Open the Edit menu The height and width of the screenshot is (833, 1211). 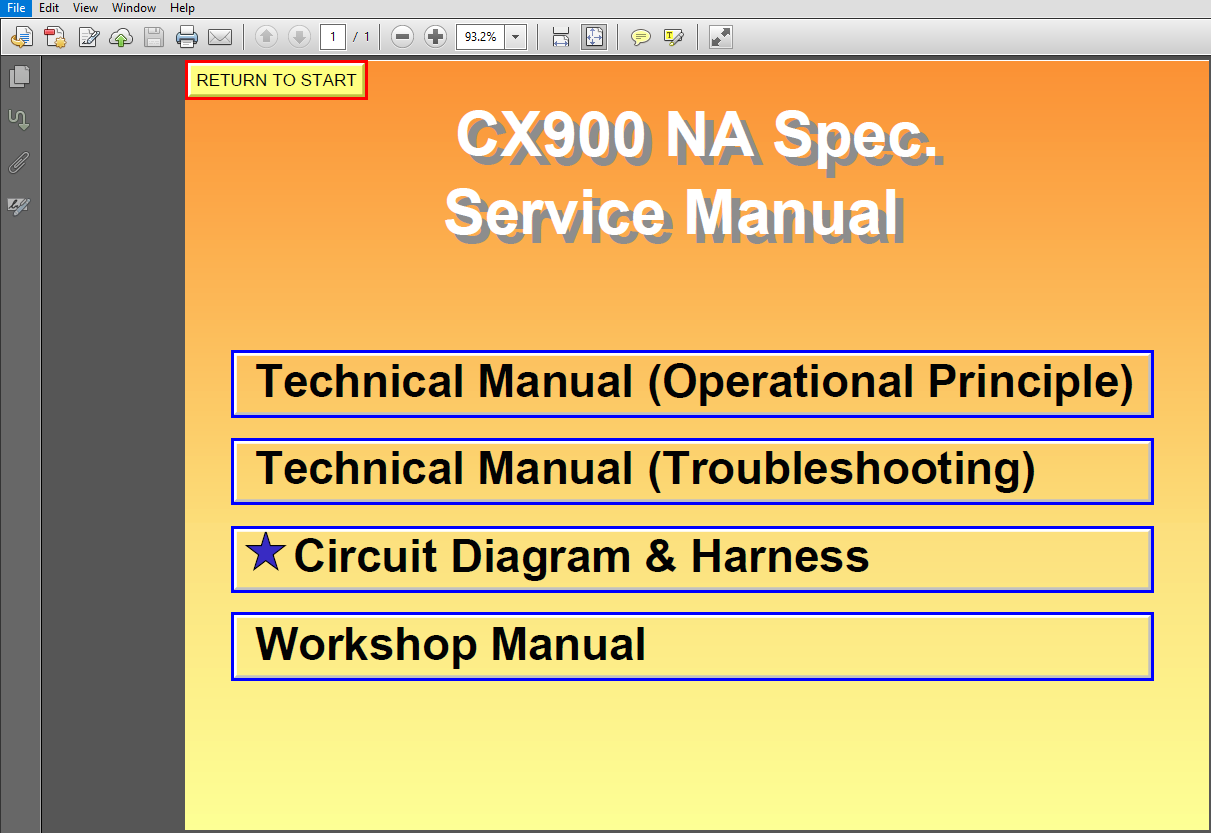pos(49,8)
